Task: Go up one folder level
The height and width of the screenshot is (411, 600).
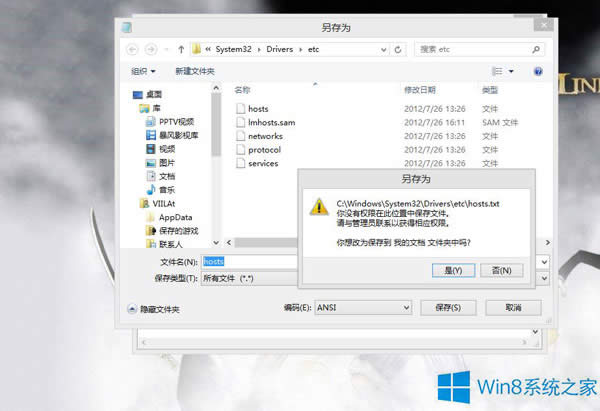Action: pos(181,49)
